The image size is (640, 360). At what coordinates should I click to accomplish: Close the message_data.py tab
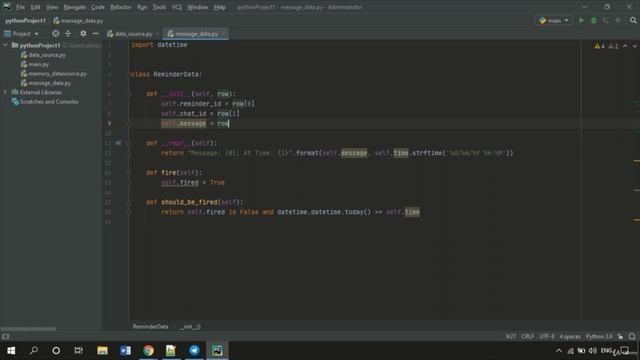[224, 34]
